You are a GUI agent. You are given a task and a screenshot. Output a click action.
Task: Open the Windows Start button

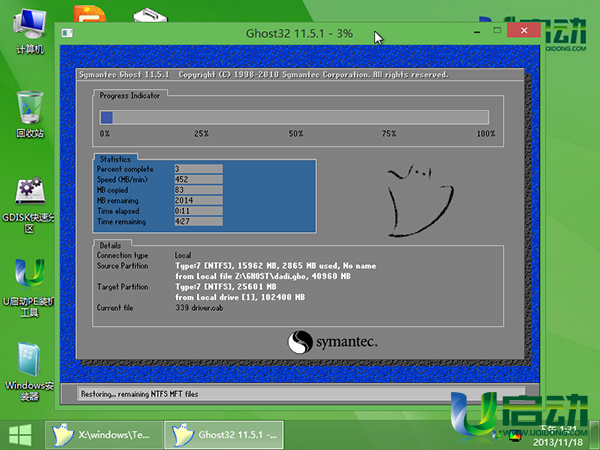20,435
